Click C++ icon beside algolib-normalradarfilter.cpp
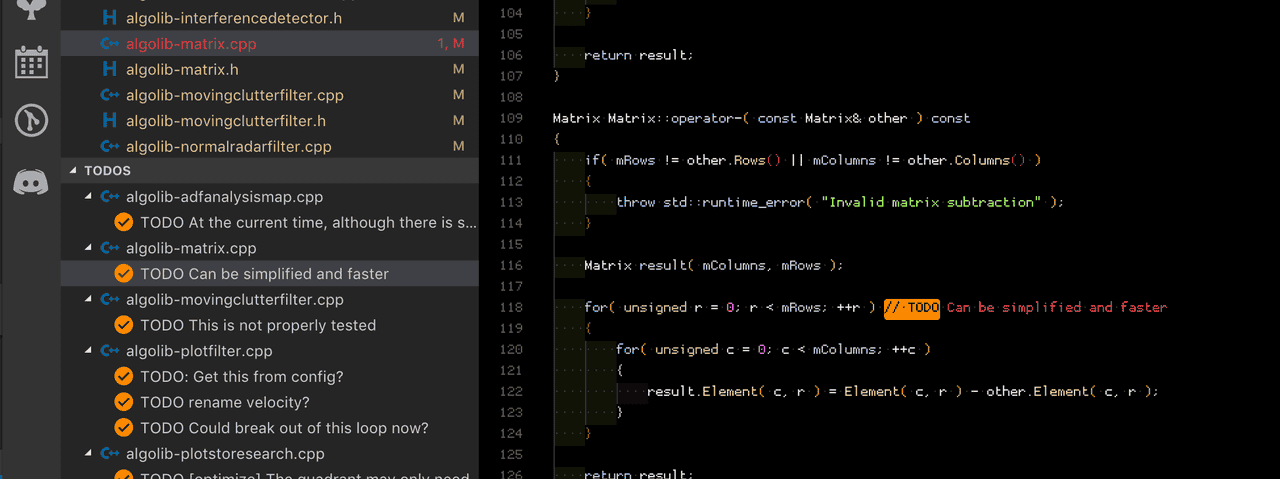The height and width of the screenshot is (479, 1280). pyautogui.click(x=110, y=147)
